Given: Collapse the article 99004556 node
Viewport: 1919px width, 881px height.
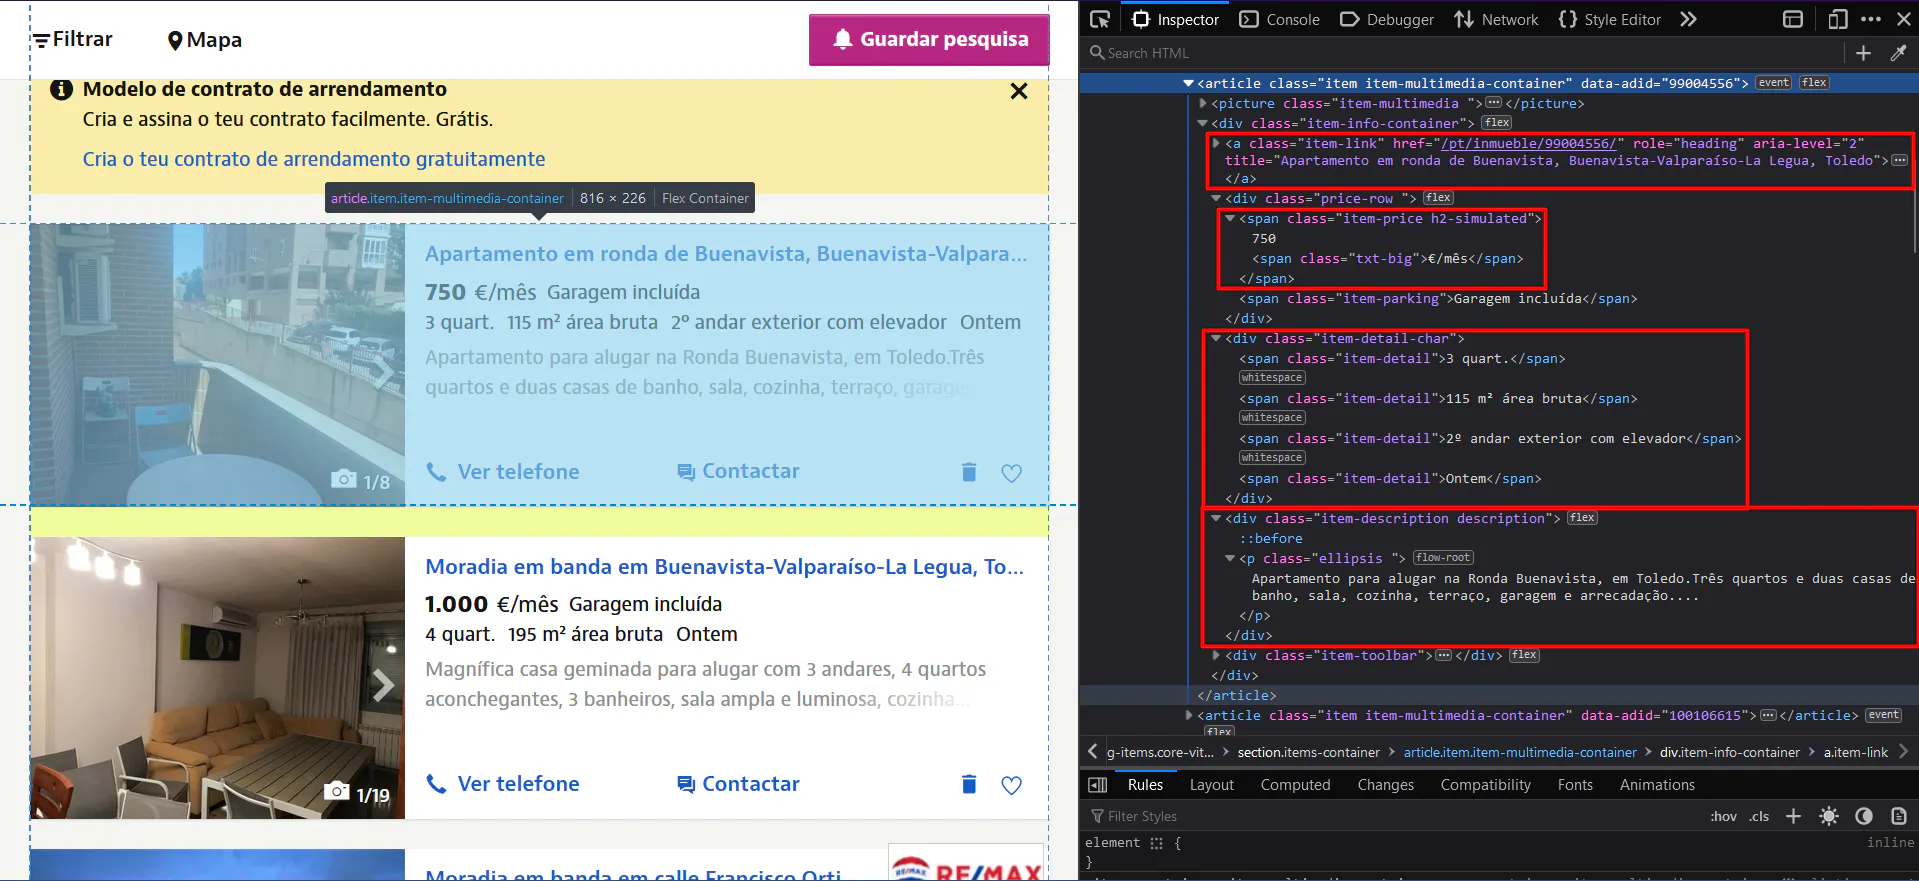Looking at the screenshot, I should click(1188, 83).
